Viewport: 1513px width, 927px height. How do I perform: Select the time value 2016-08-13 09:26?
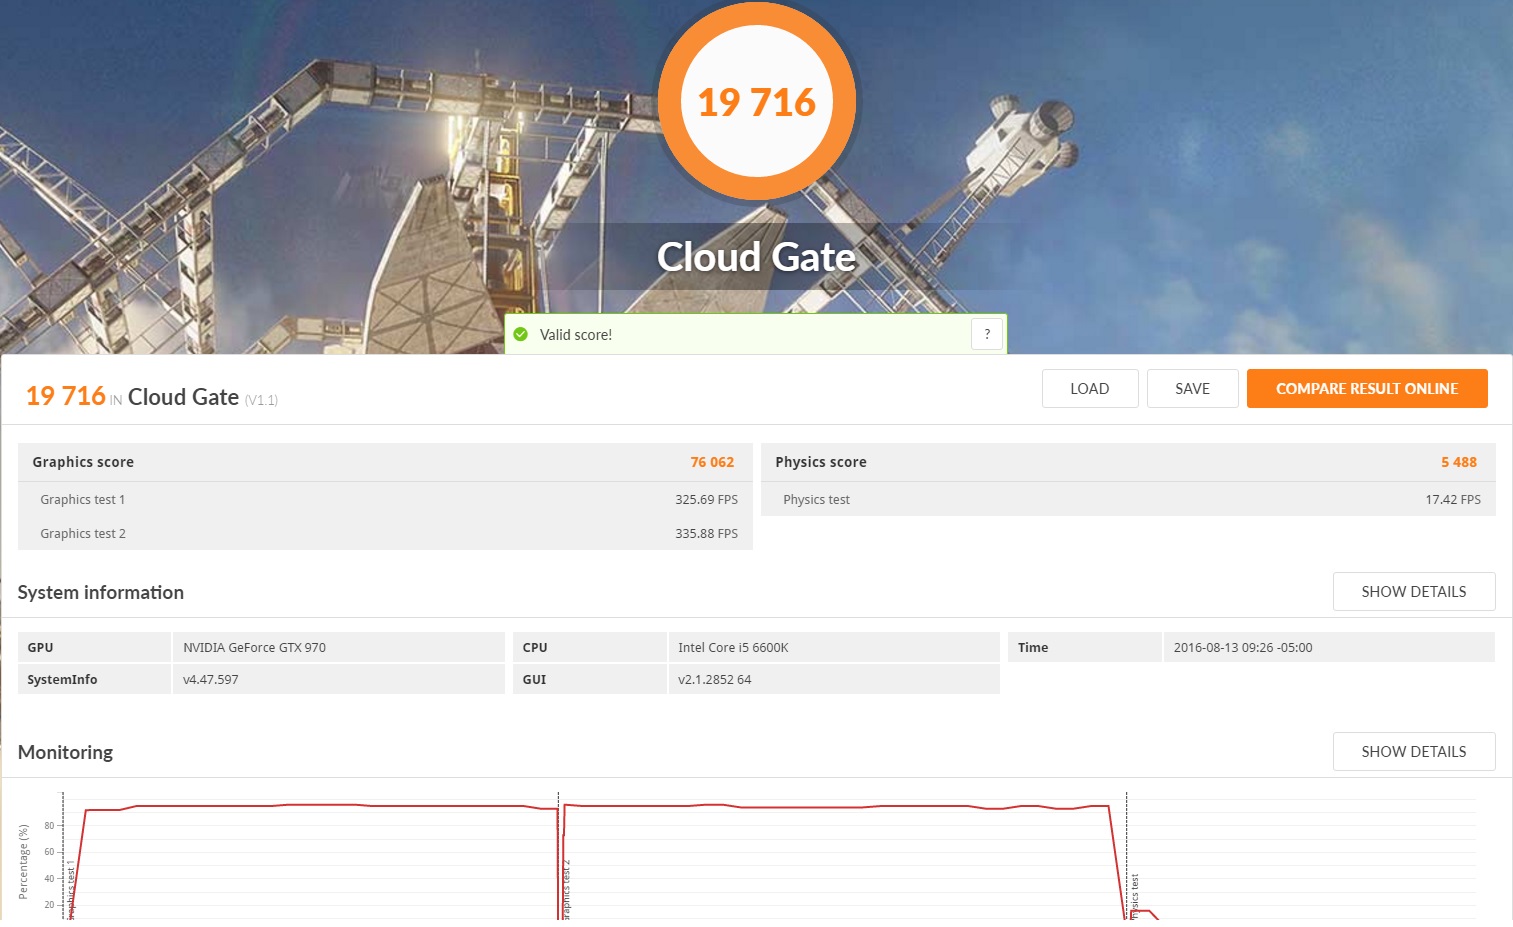click(x=1243, y=648)
